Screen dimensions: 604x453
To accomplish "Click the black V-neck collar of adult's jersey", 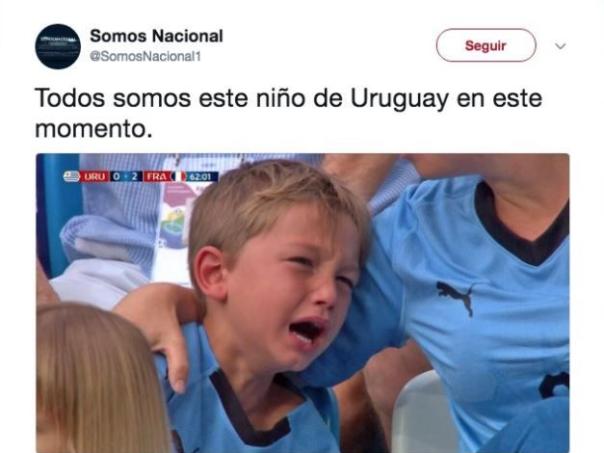I will [520, 227].
